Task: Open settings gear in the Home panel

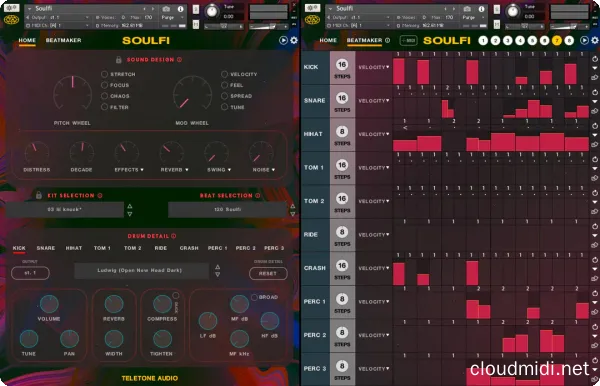Action: click(294, 40)
